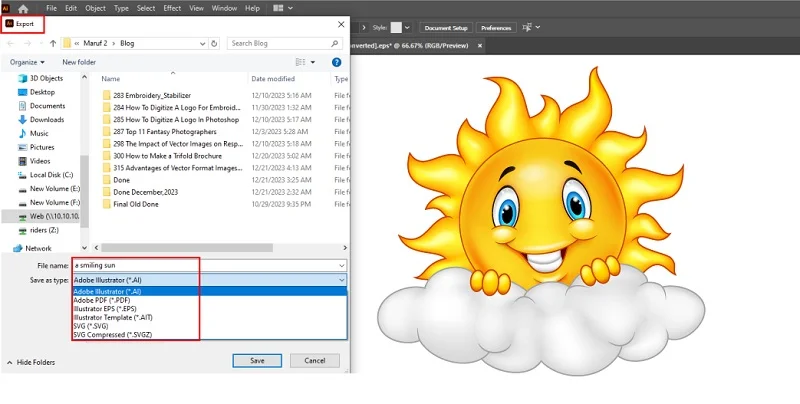The width and height of the screenshot is (800, 404).
Task: Click the navigation pane vertical scrollbar
Action: [85, 191]
